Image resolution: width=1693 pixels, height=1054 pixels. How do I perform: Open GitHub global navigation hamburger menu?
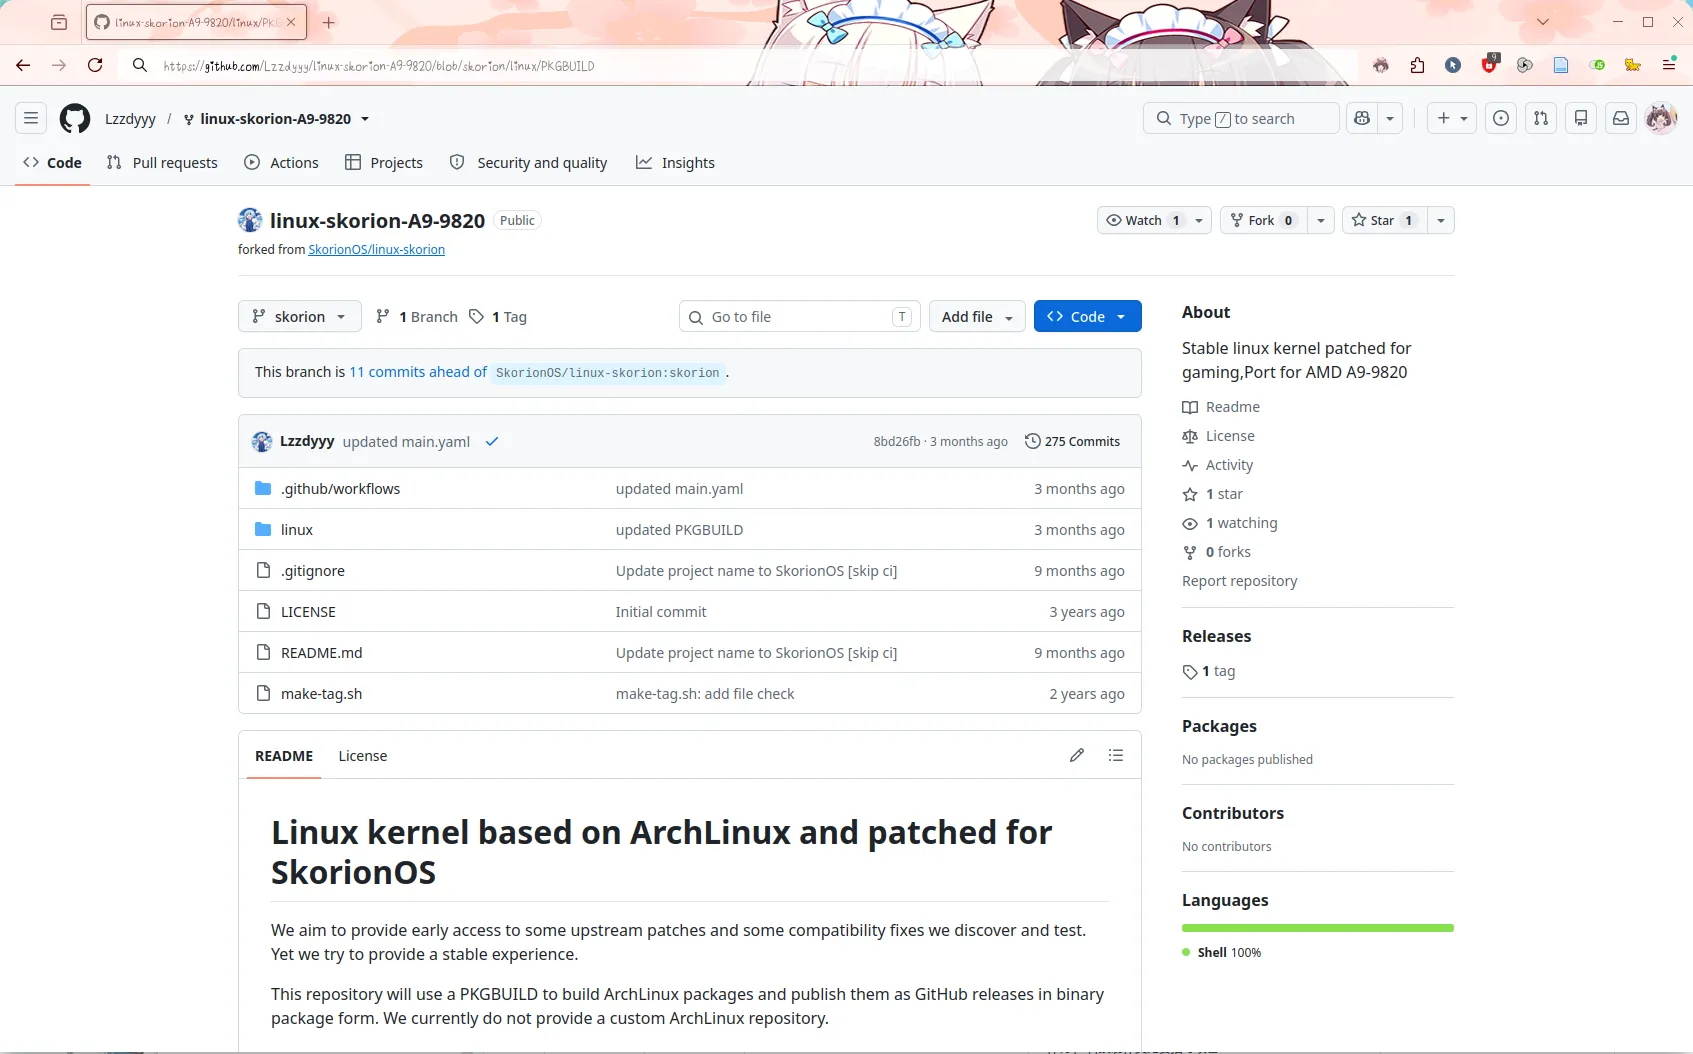coord(31,118)
